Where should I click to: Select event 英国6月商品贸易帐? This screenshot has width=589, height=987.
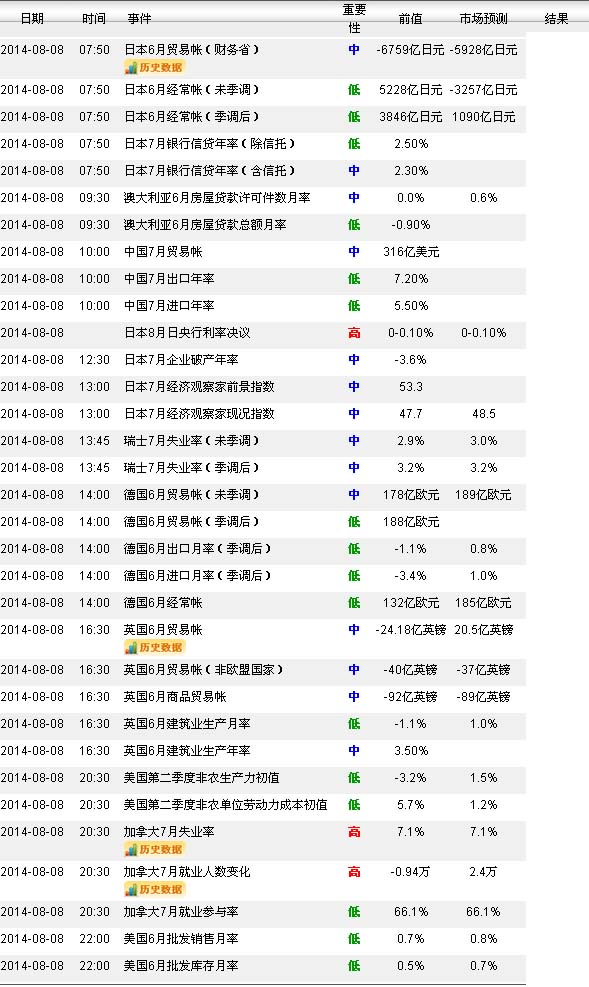click(175, 697)
